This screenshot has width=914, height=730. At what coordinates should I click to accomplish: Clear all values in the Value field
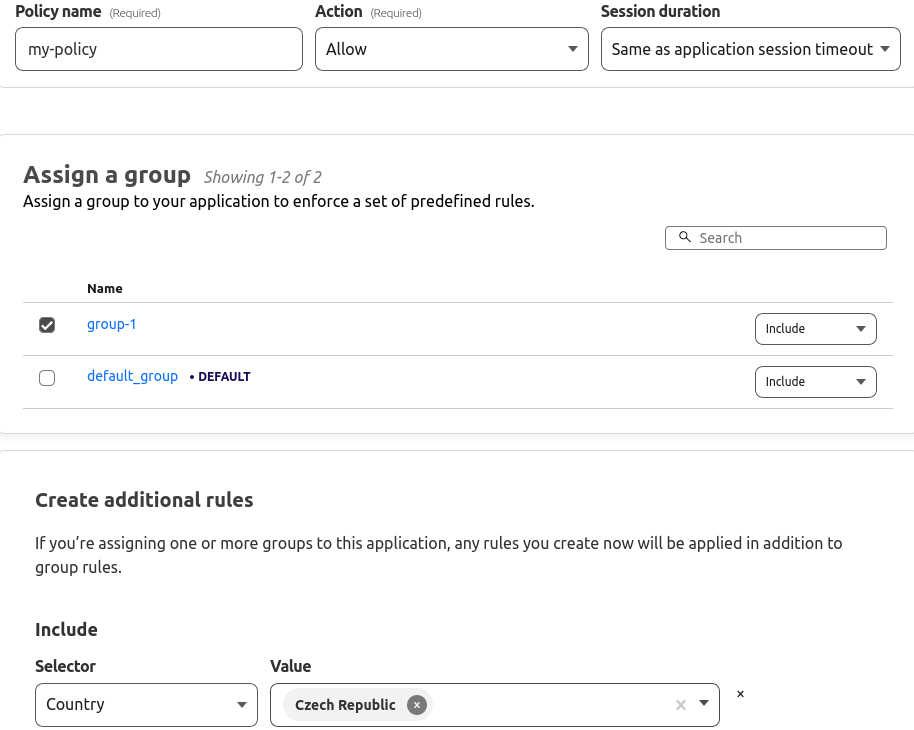click(x=681, y=705)
